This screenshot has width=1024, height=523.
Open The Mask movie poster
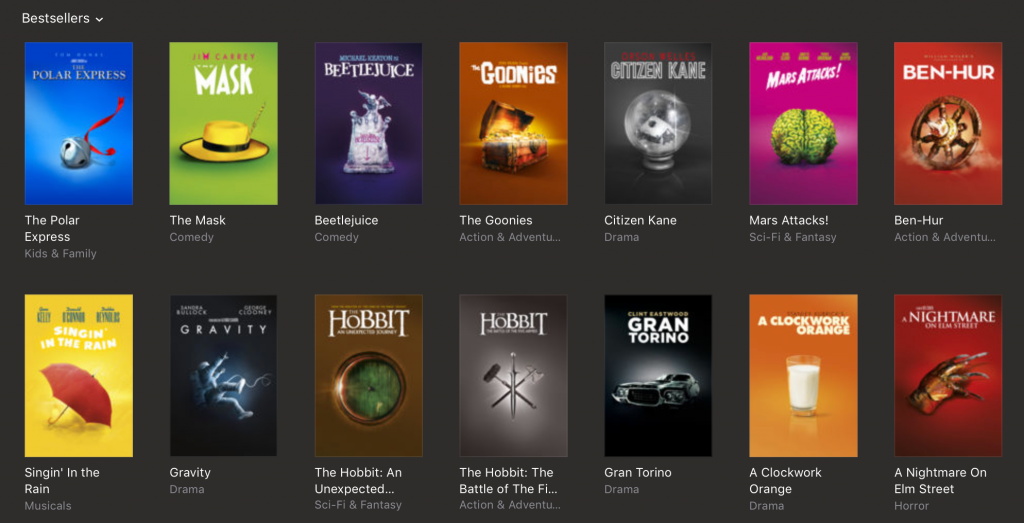pyautogui.click(x=223, y=123)
